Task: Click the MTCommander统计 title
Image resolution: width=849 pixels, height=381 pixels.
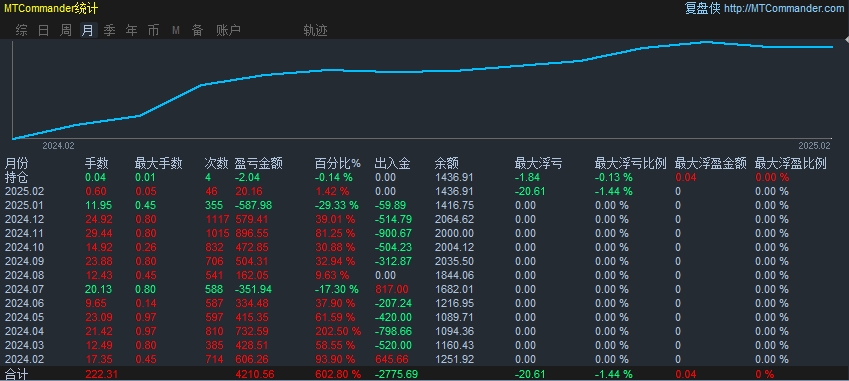Action: point(51,9)
